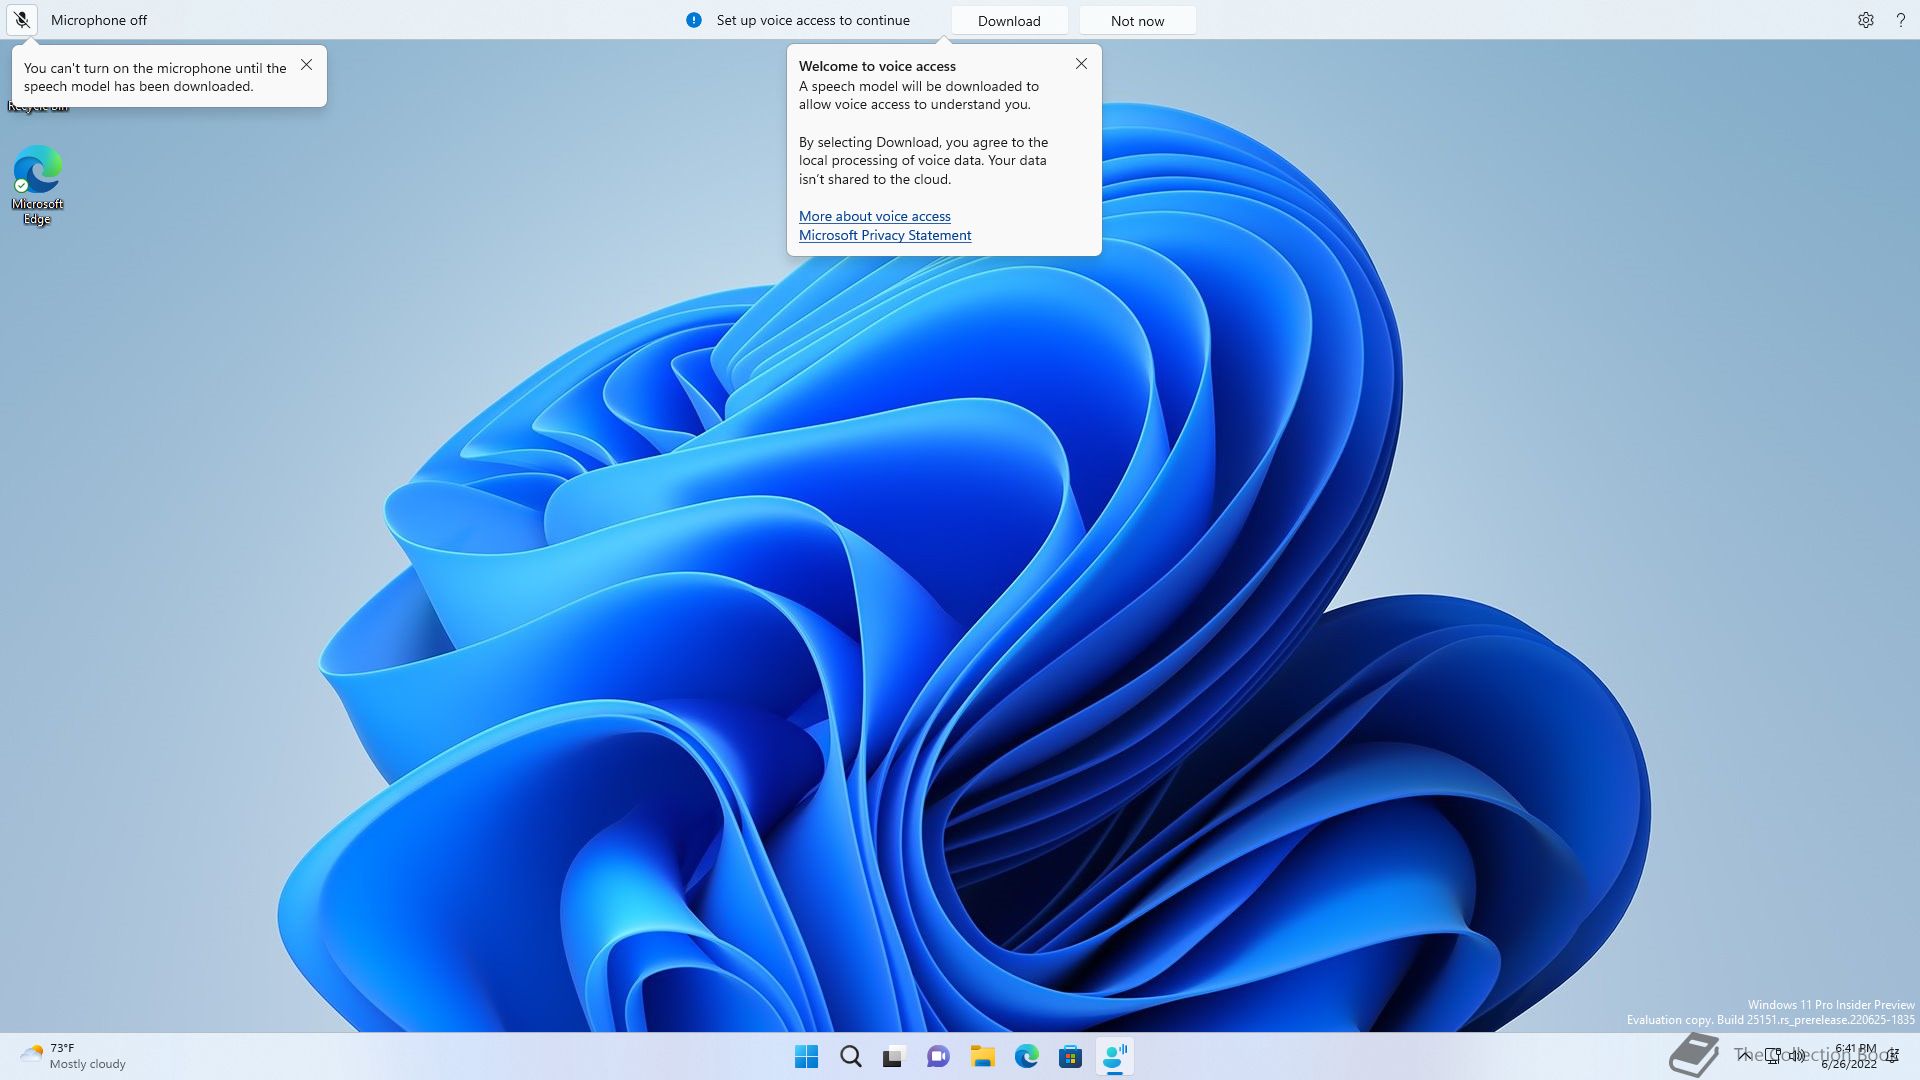Dismiss the microphone warning tooltip
The height and width of the screenshot is (1080, 1920).
306,65
